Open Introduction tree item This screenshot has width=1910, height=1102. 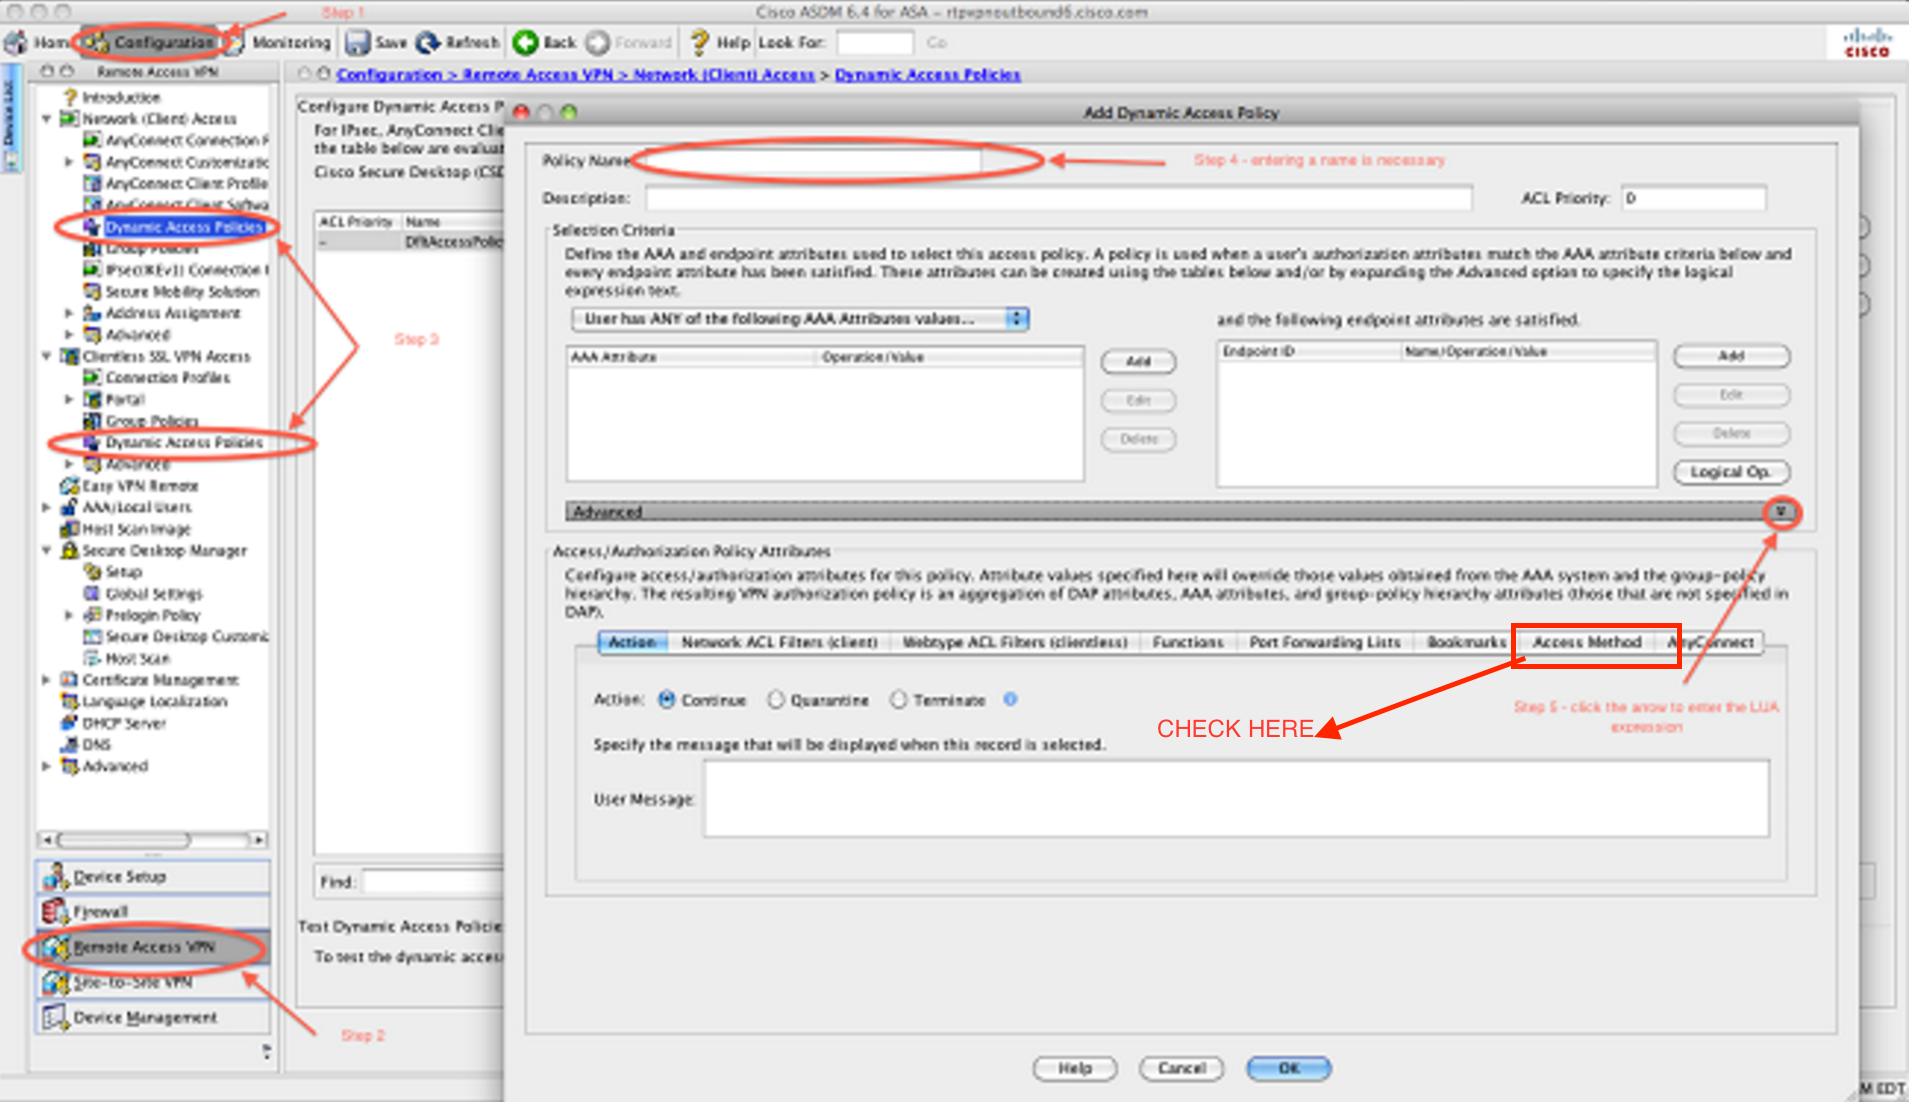point(121,97)
